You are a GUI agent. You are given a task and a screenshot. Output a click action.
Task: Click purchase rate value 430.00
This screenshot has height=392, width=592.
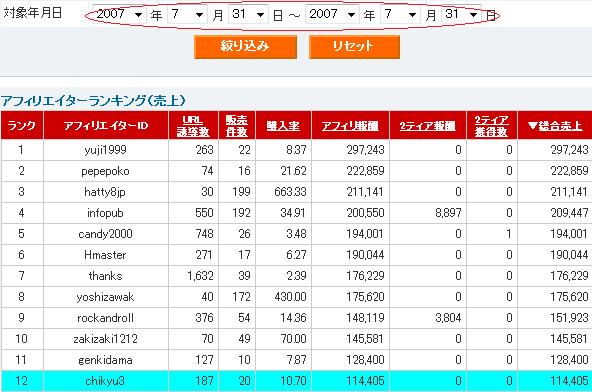coord(290,297)
